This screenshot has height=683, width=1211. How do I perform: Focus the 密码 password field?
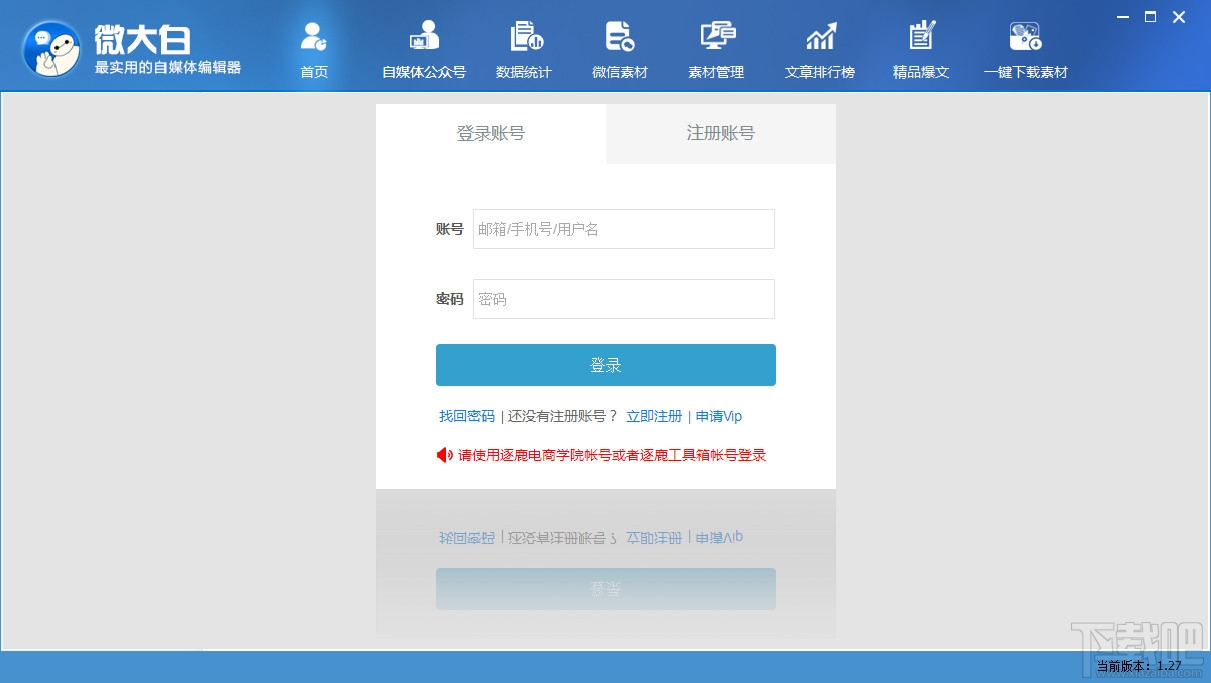(624, 299)
